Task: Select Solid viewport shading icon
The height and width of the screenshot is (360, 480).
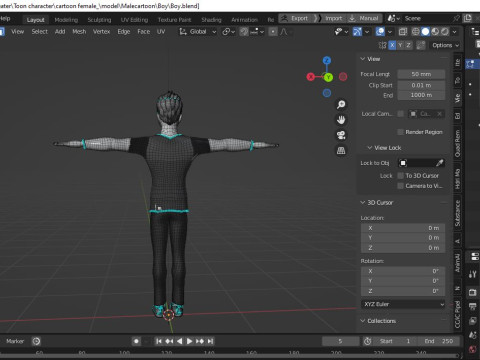Action: [425, 32]
